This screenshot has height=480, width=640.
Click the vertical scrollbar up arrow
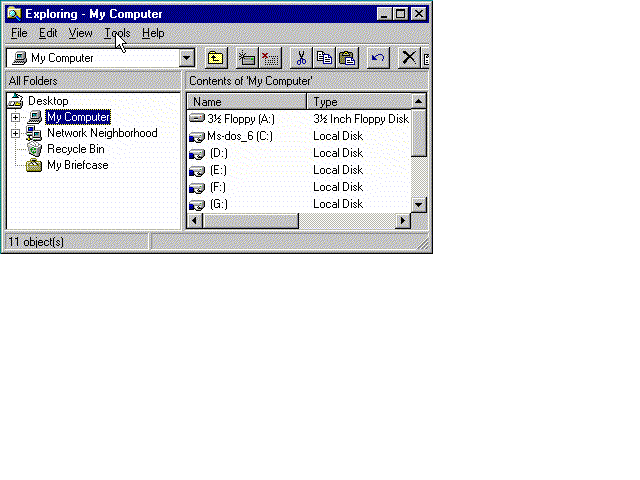[418, 101]
